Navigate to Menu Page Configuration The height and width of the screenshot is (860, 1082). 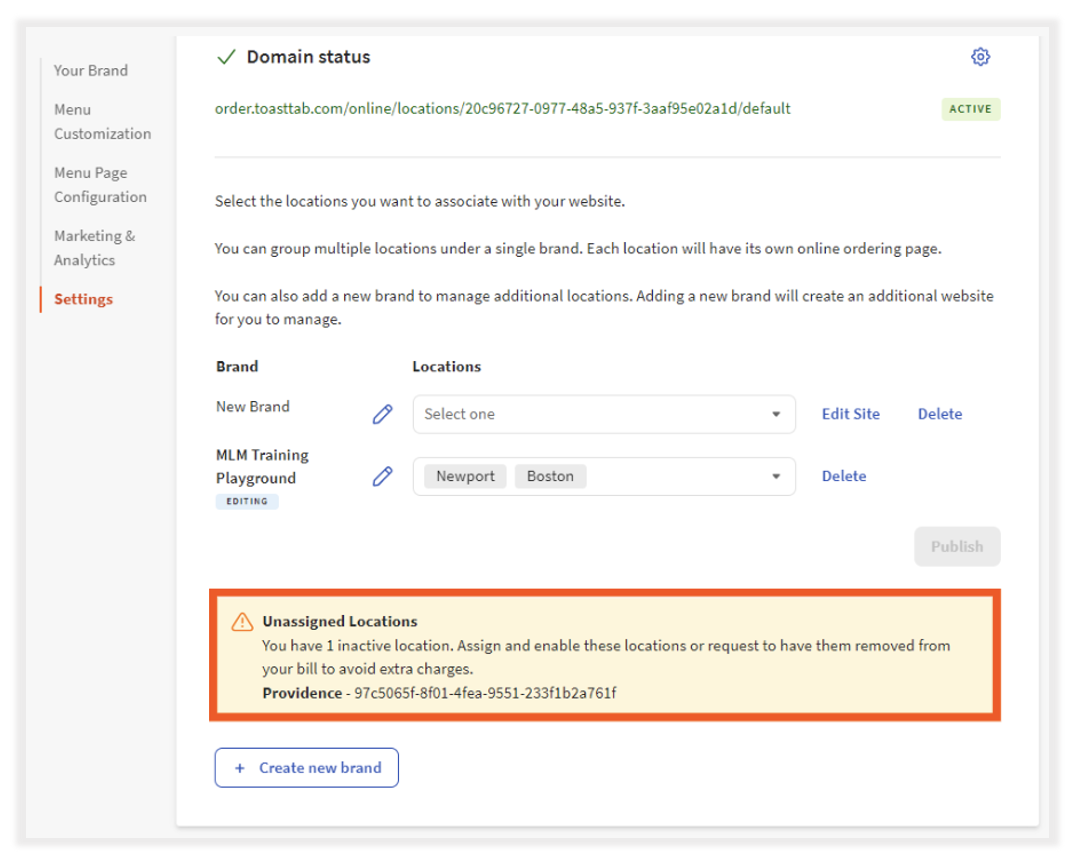click(x=100, y=185)
